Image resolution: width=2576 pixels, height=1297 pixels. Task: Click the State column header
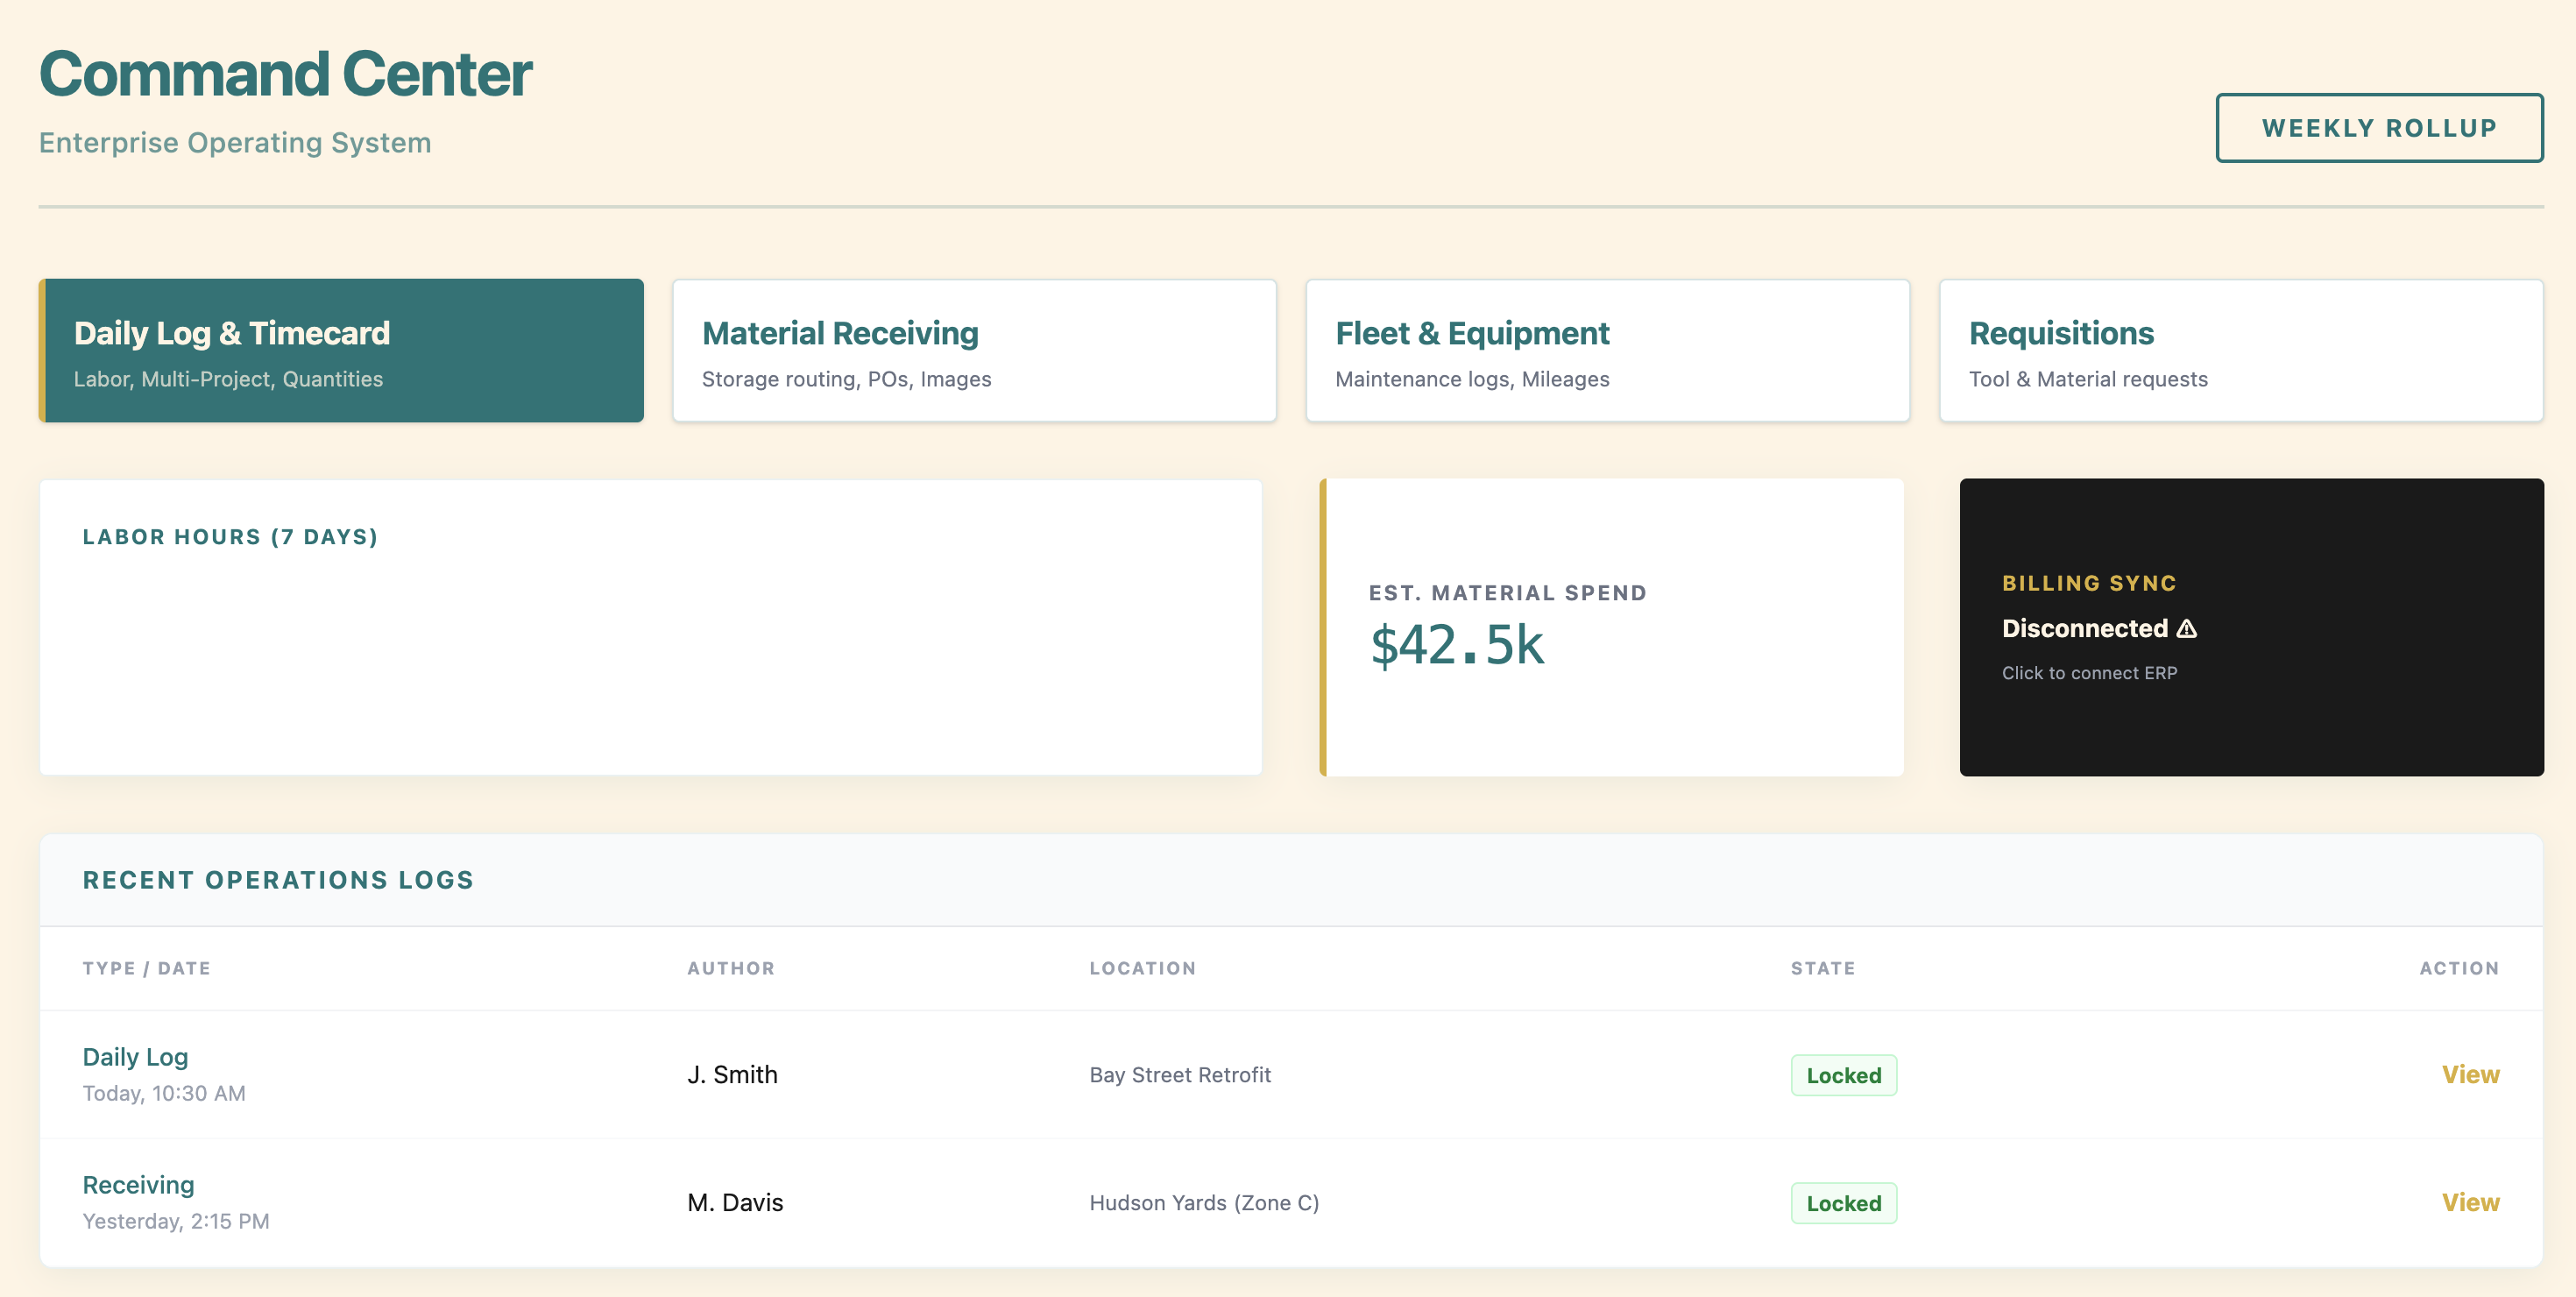point(1822,968)
